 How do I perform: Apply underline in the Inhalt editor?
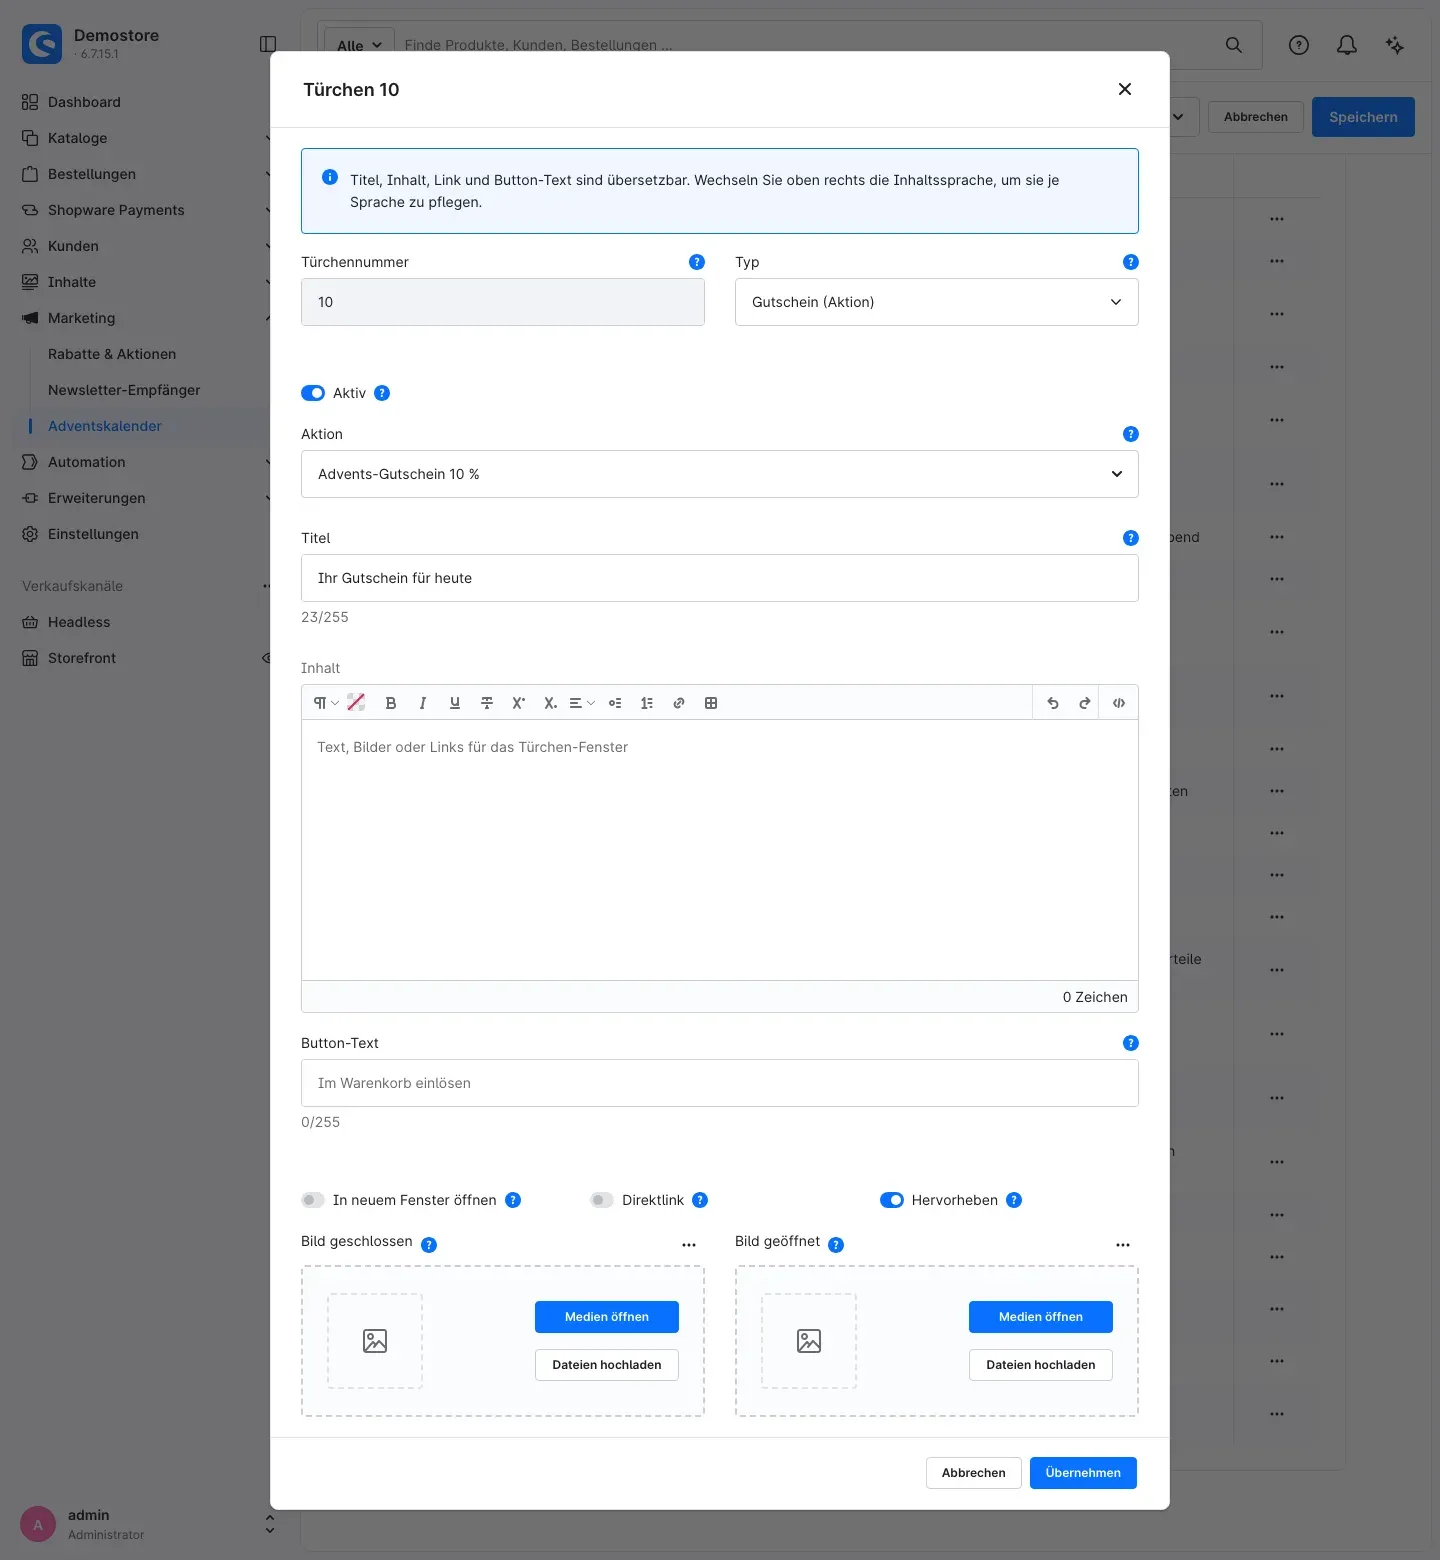point(455,703)
